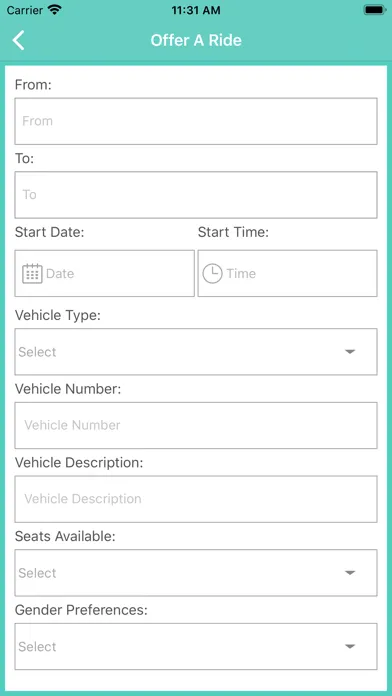This screenshot has width=392, height=696.
Task: Tap the clock icon in Start Time
Action: coord(212,273)
